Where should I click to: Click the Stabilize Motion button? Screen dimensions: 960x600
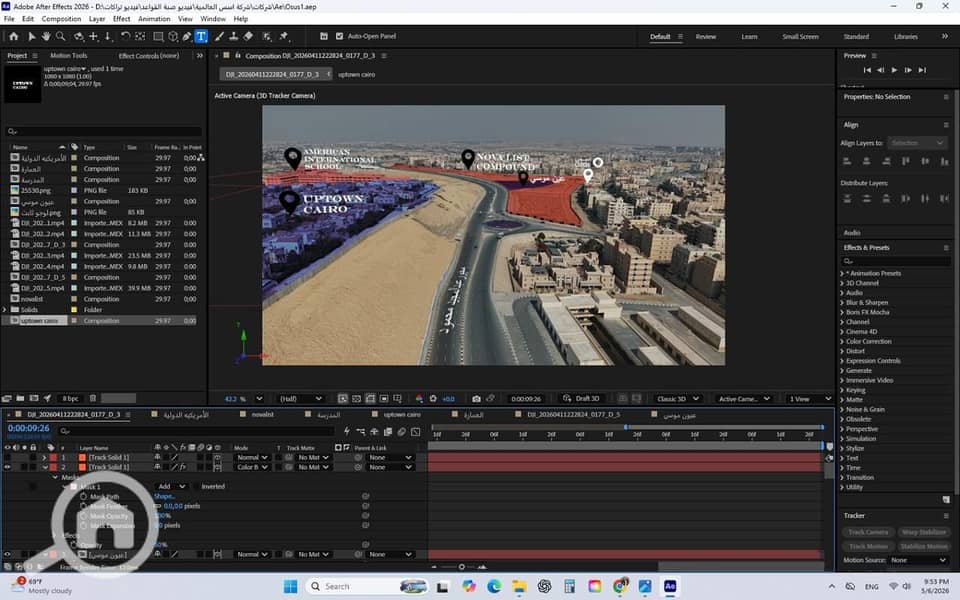point(923,546)
